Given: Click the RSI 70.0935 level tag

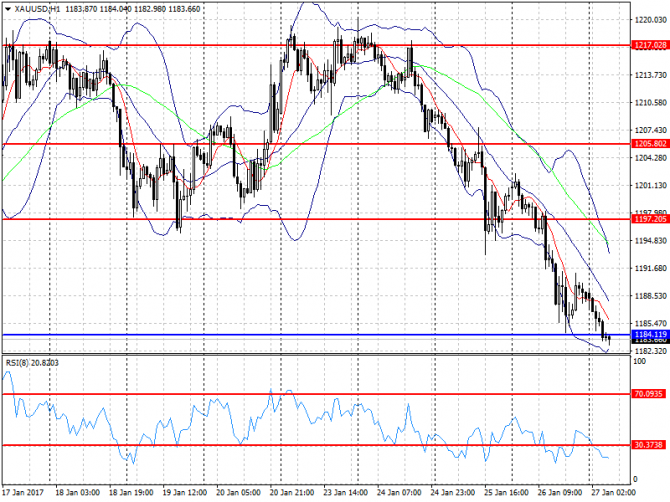Looking at the screenshot, I should click(x=650, y=394).
